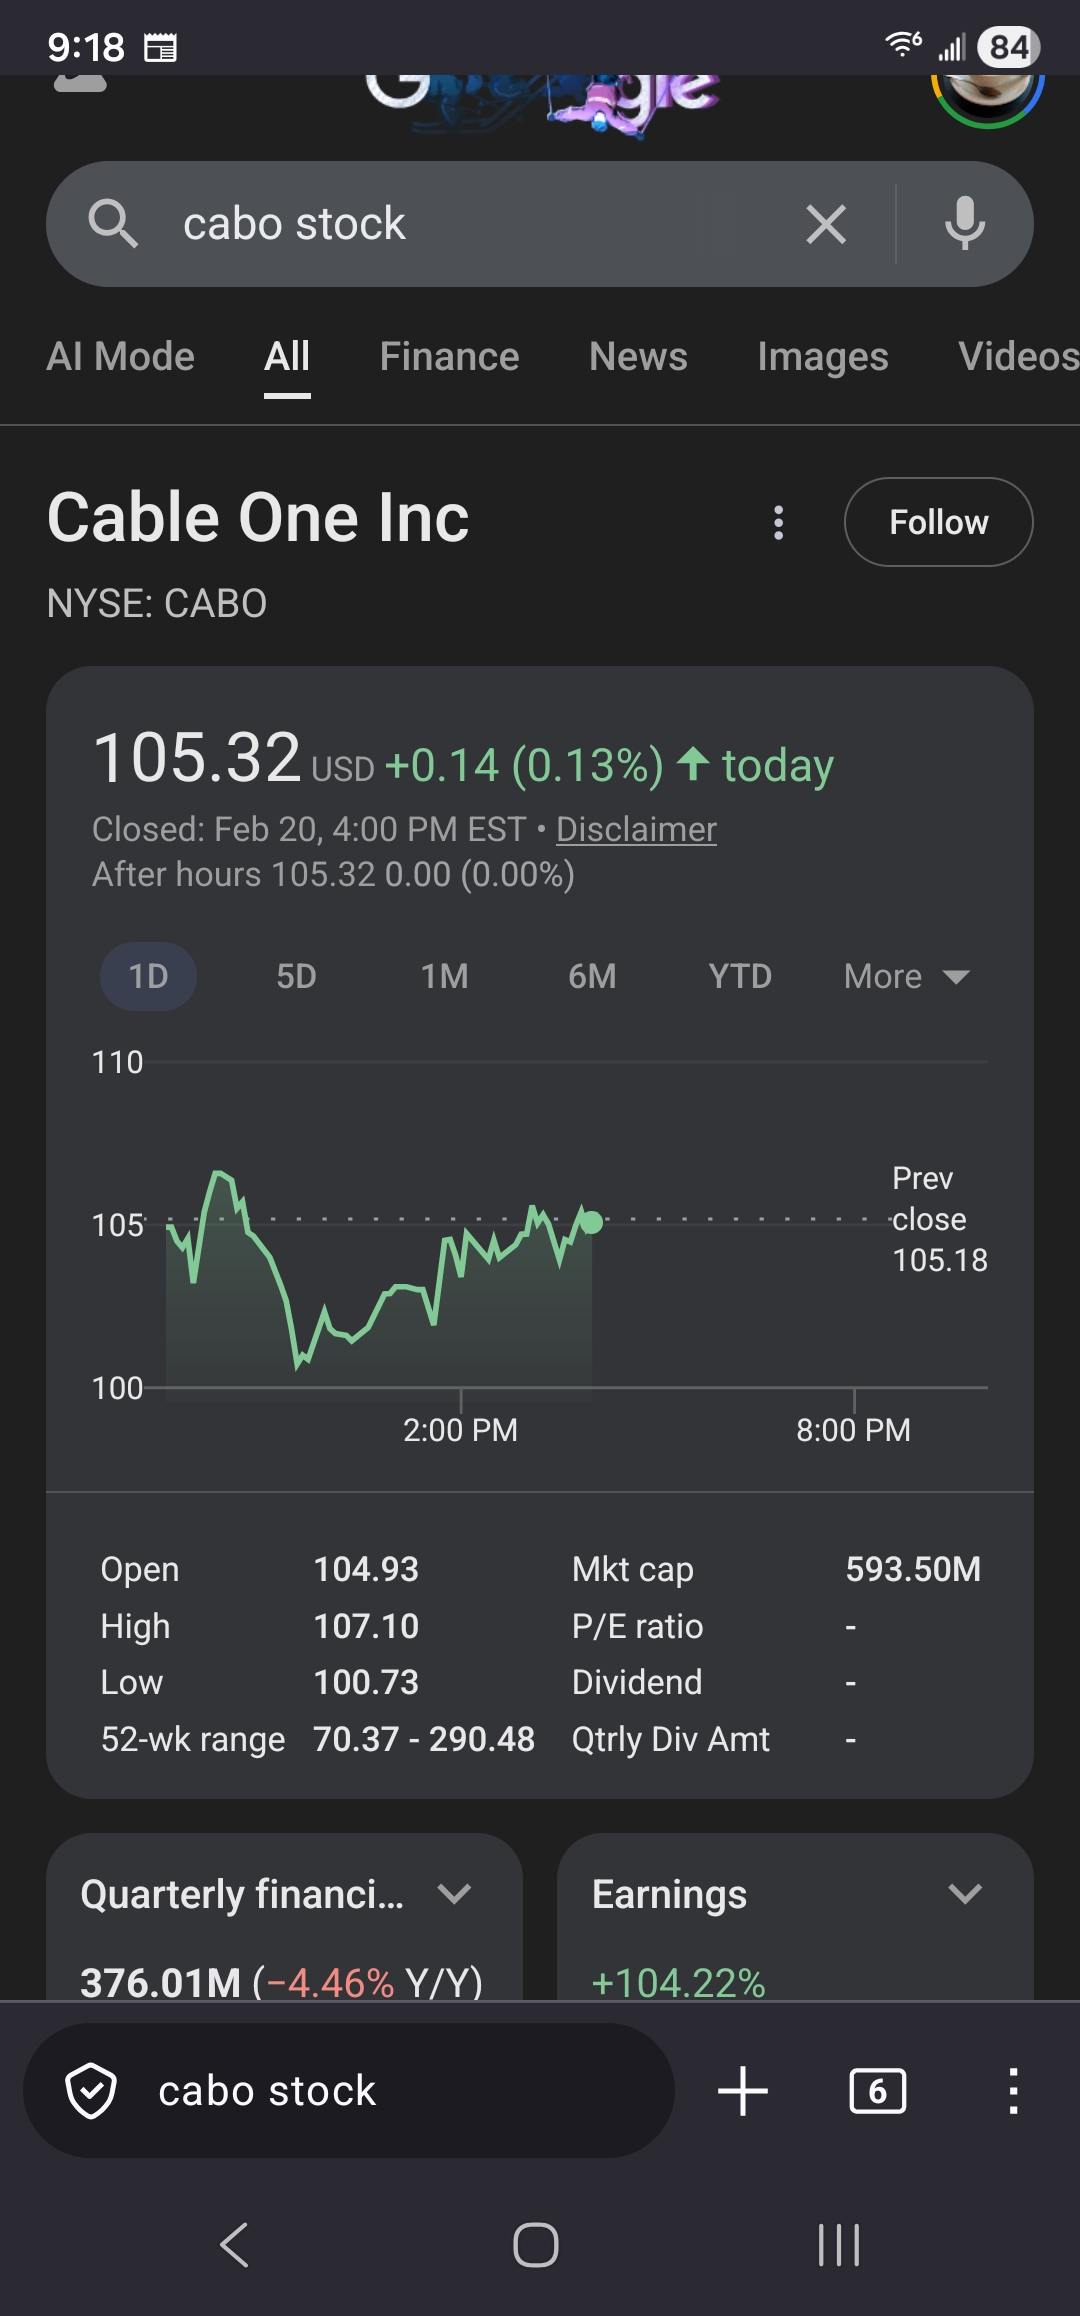Screen dimensions: 1080x2316
Task: Tap the shield icon in the address bar
Action: (91, 2091)
